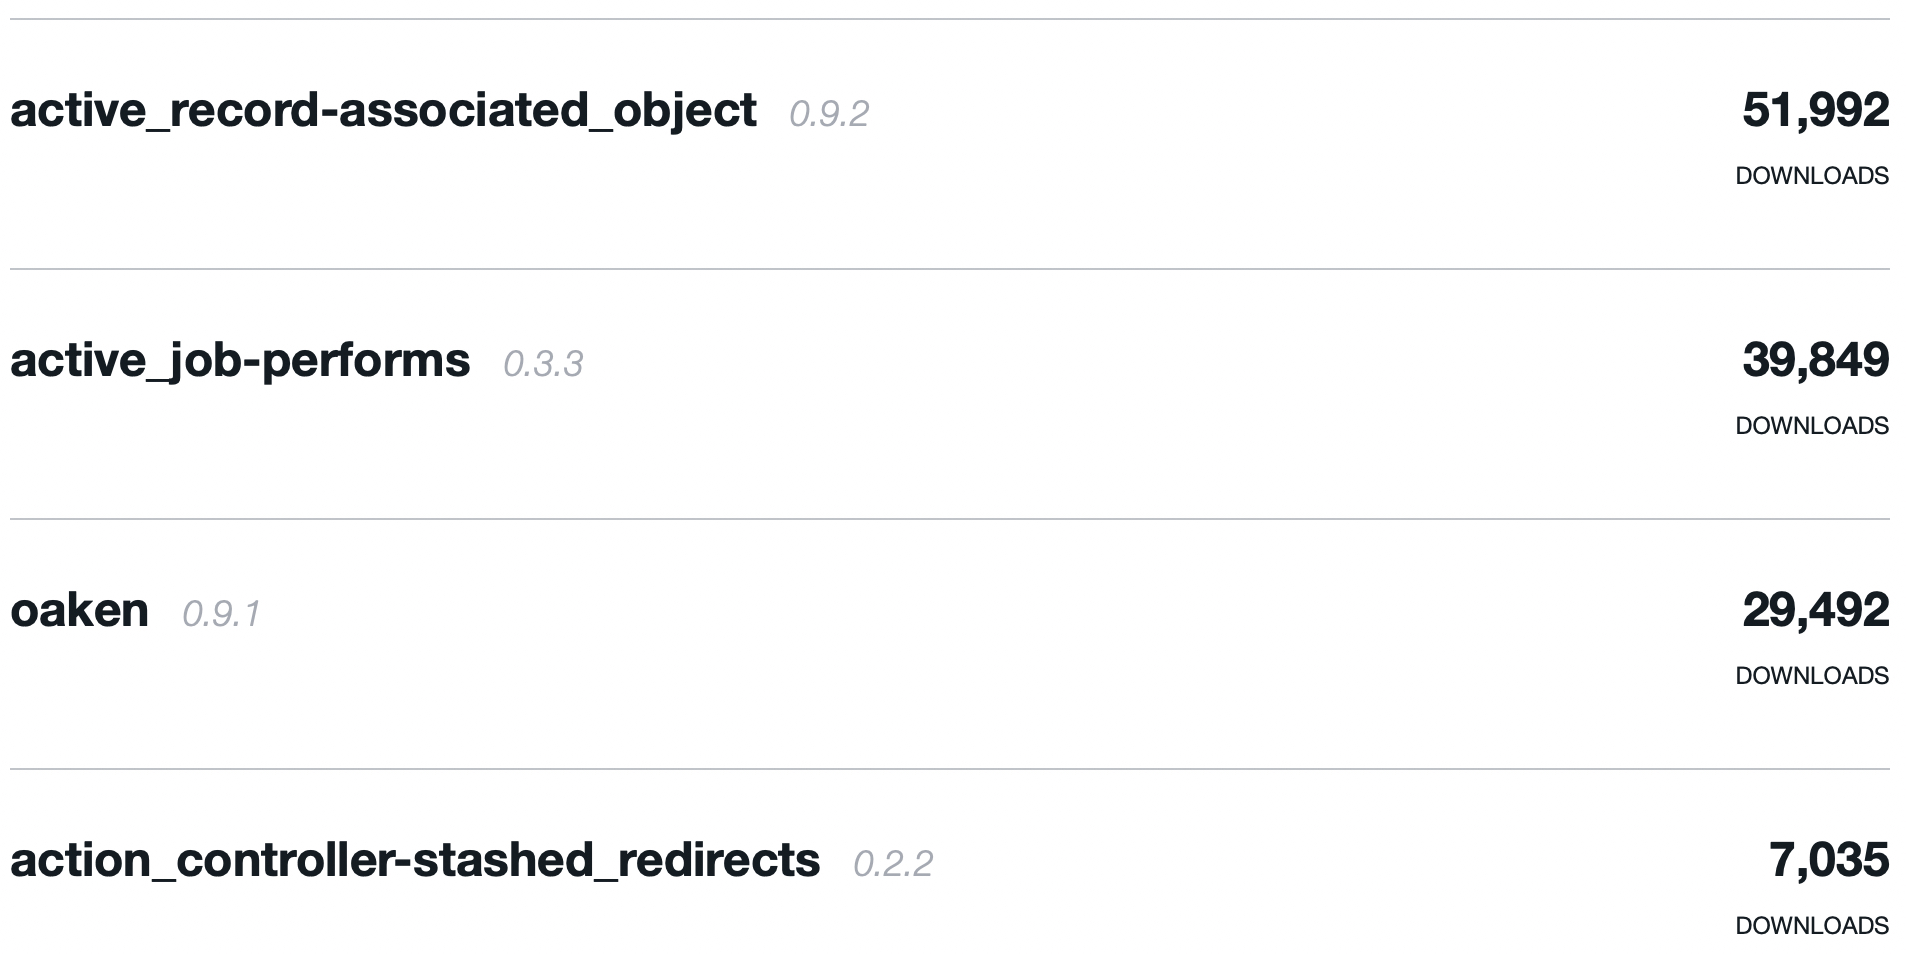Open the active_record-associated_object gem link
Viewport: 1906px width, 954px height.
tap(383, 110)
